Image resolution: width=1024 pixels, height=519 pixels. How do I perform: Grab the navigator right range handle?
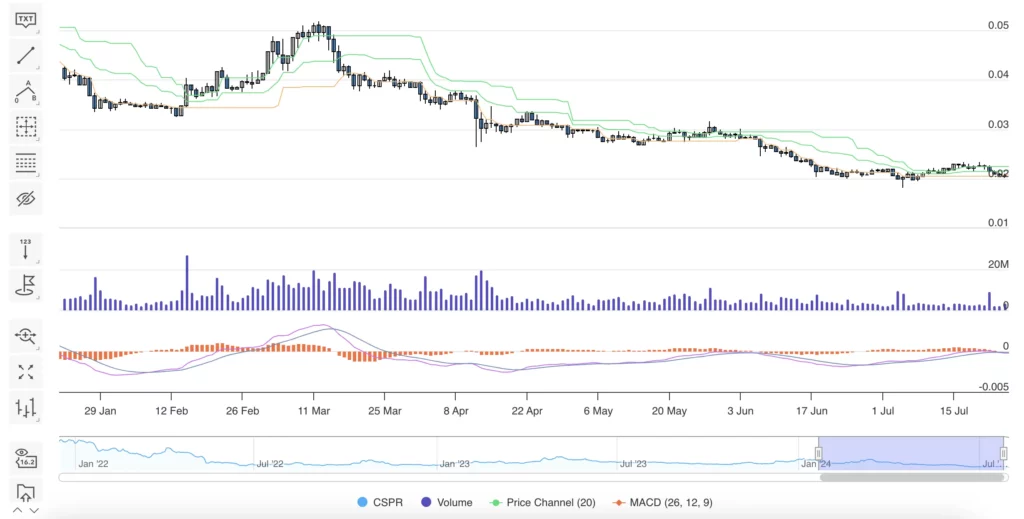tap(1004, 453)
